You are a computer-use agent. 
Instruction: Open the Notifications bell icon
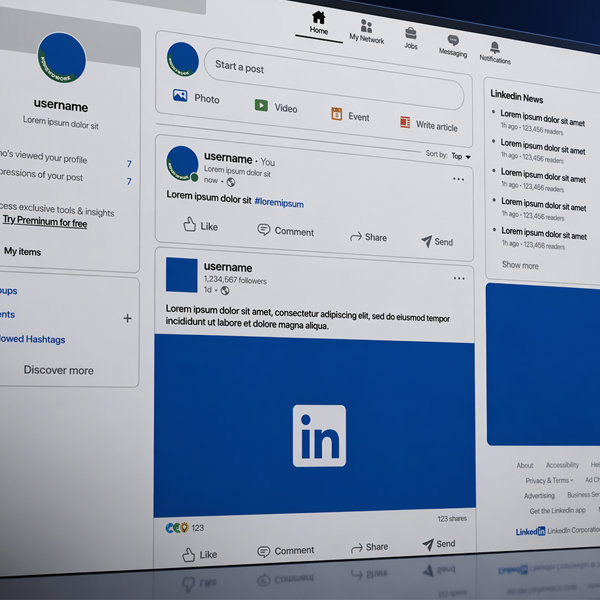tap(495, 47)
